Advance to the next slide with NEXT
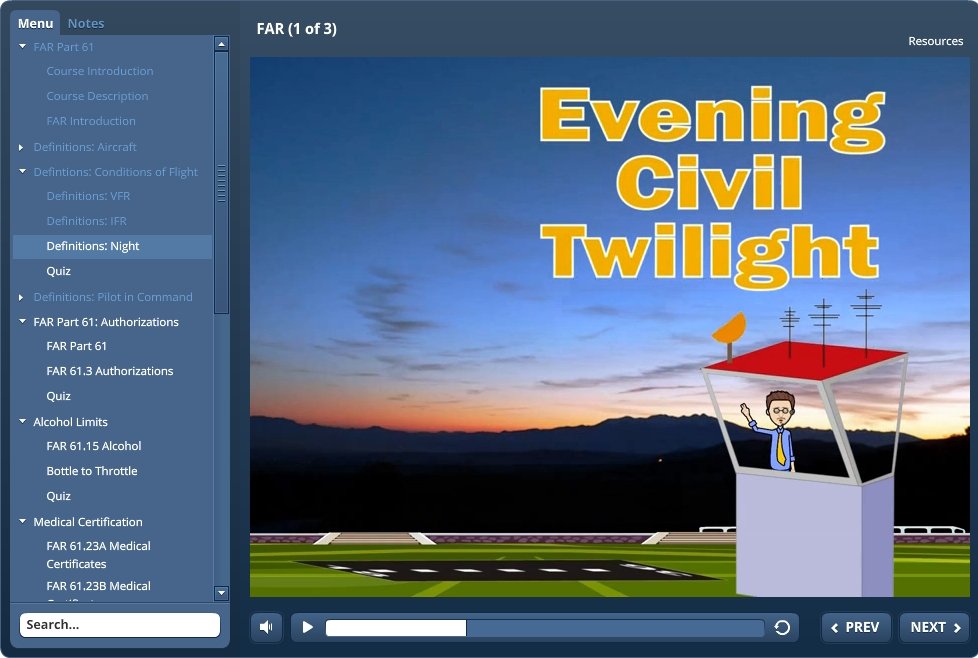The height and width of the screenshot is (658, 978). click(935, 627)
